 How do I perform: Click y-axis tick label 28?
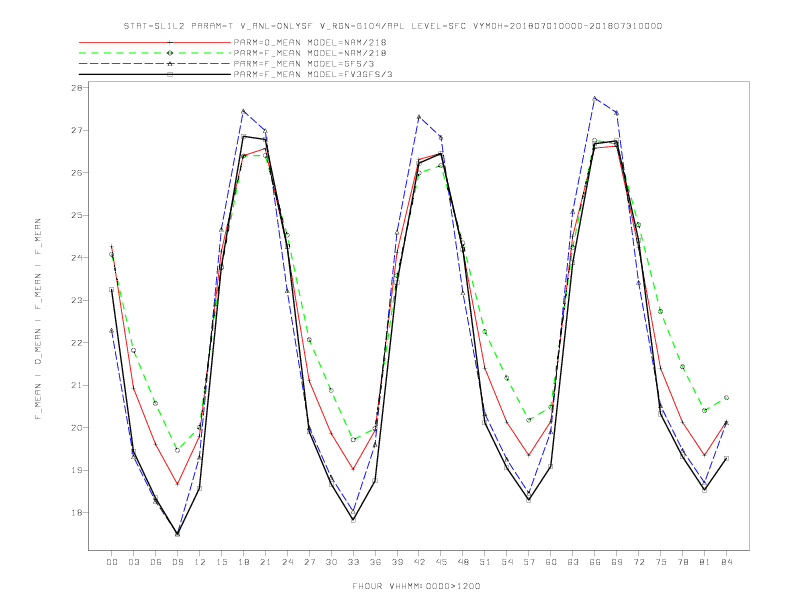[x=77, y=88]
